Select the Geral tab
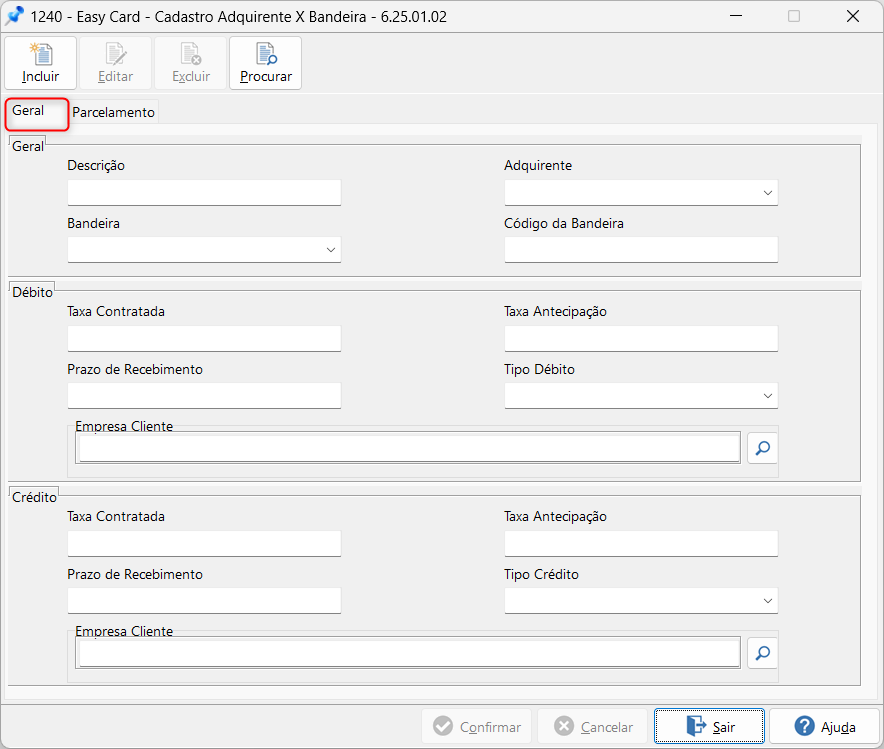884x749 pixels. coord(29,111)
